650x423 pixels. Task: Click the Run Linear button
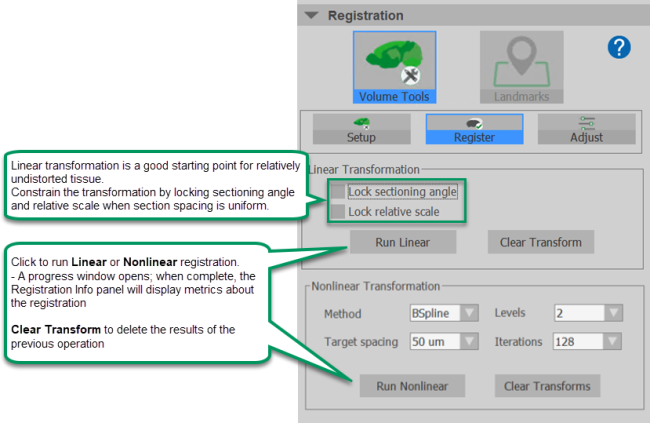coord(403,242)
